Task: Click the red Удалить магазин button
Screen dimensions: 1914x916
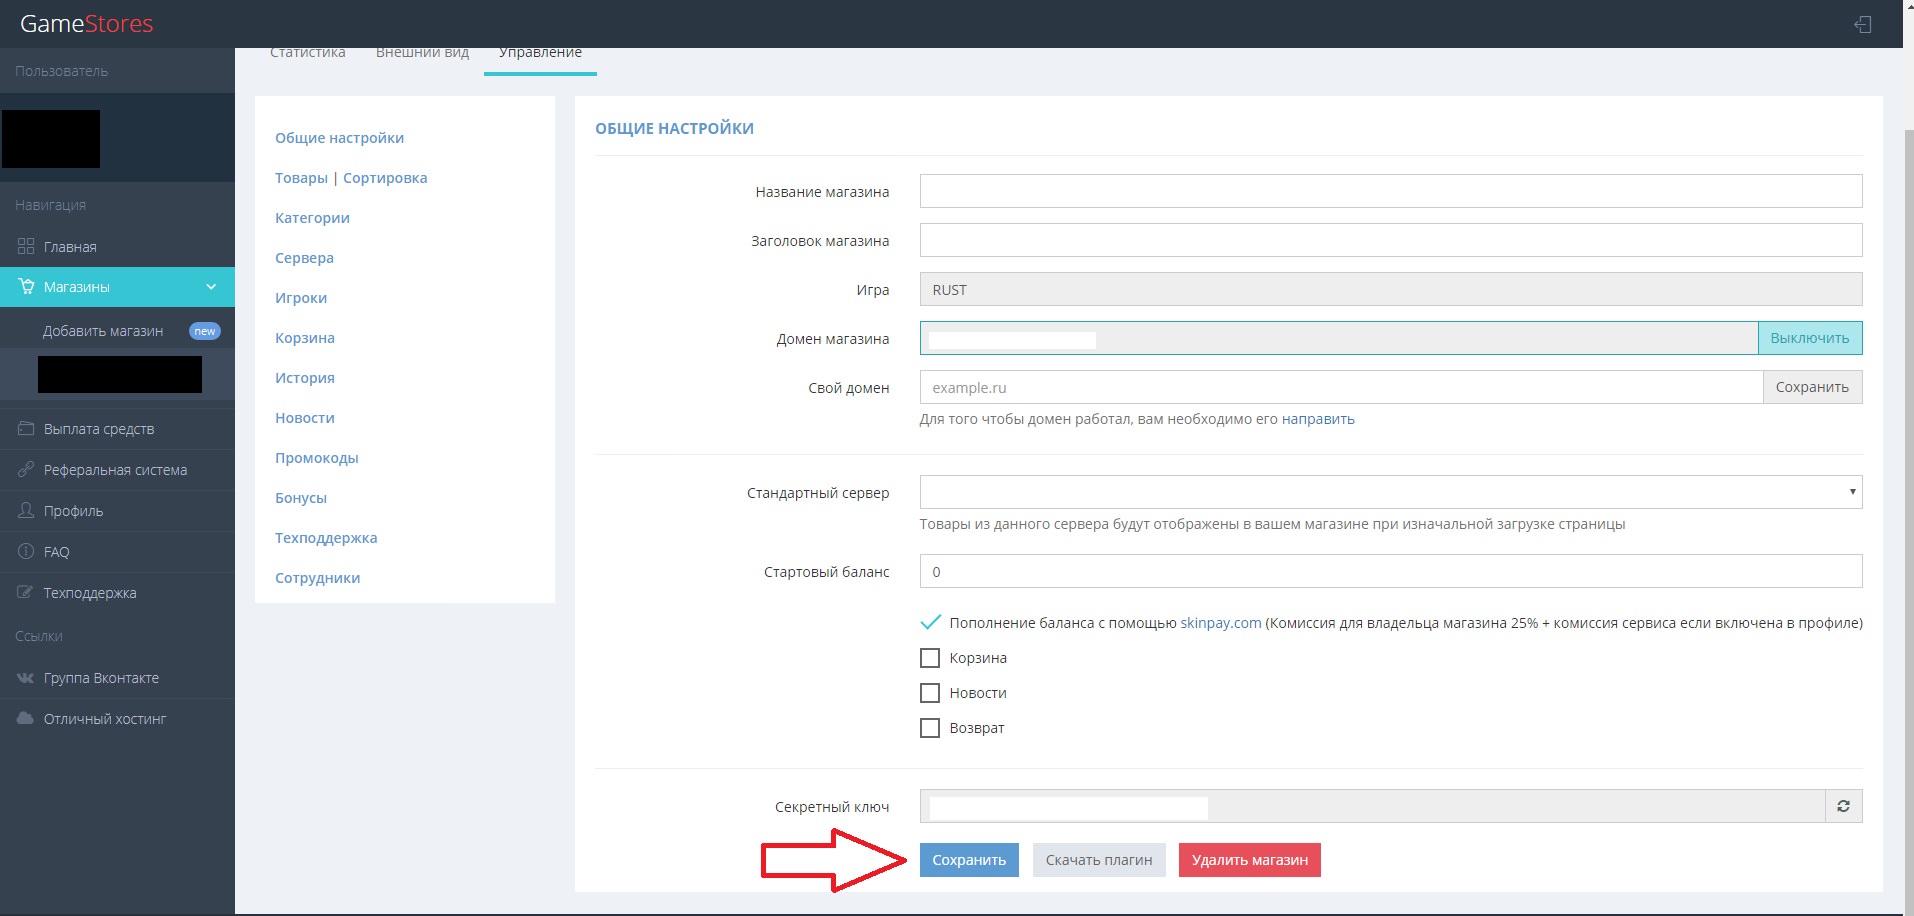Action: tap(1250, 860)
